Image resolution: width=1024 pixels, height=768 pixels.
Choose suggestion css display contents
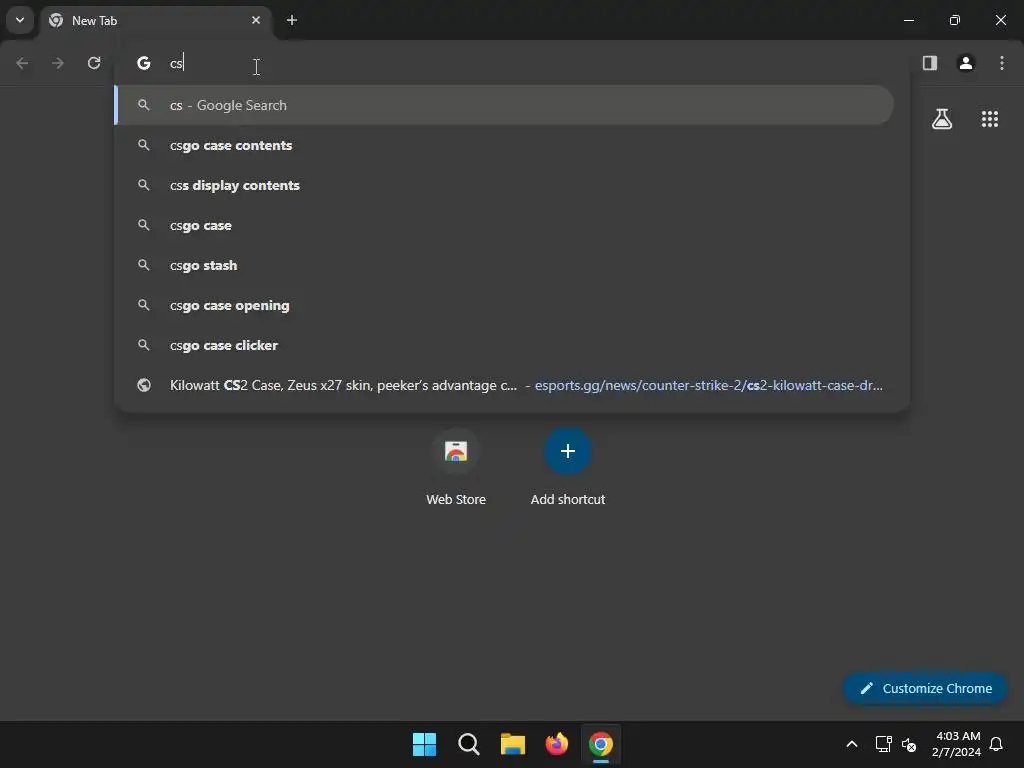504,185
